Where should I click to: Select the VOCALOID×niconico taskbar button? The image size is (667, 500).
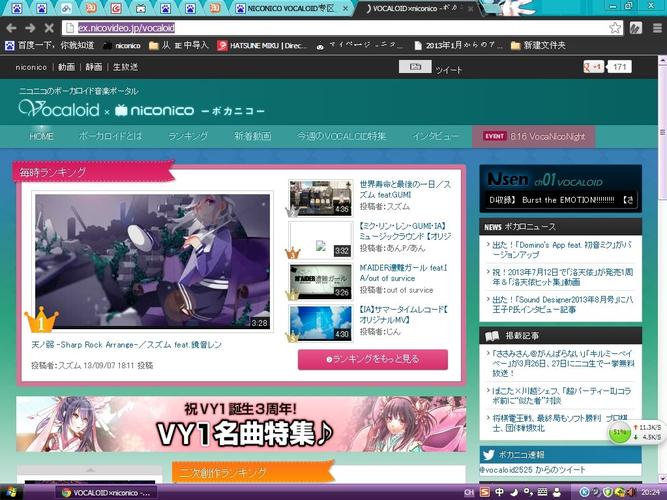click(x=106, y=493)
